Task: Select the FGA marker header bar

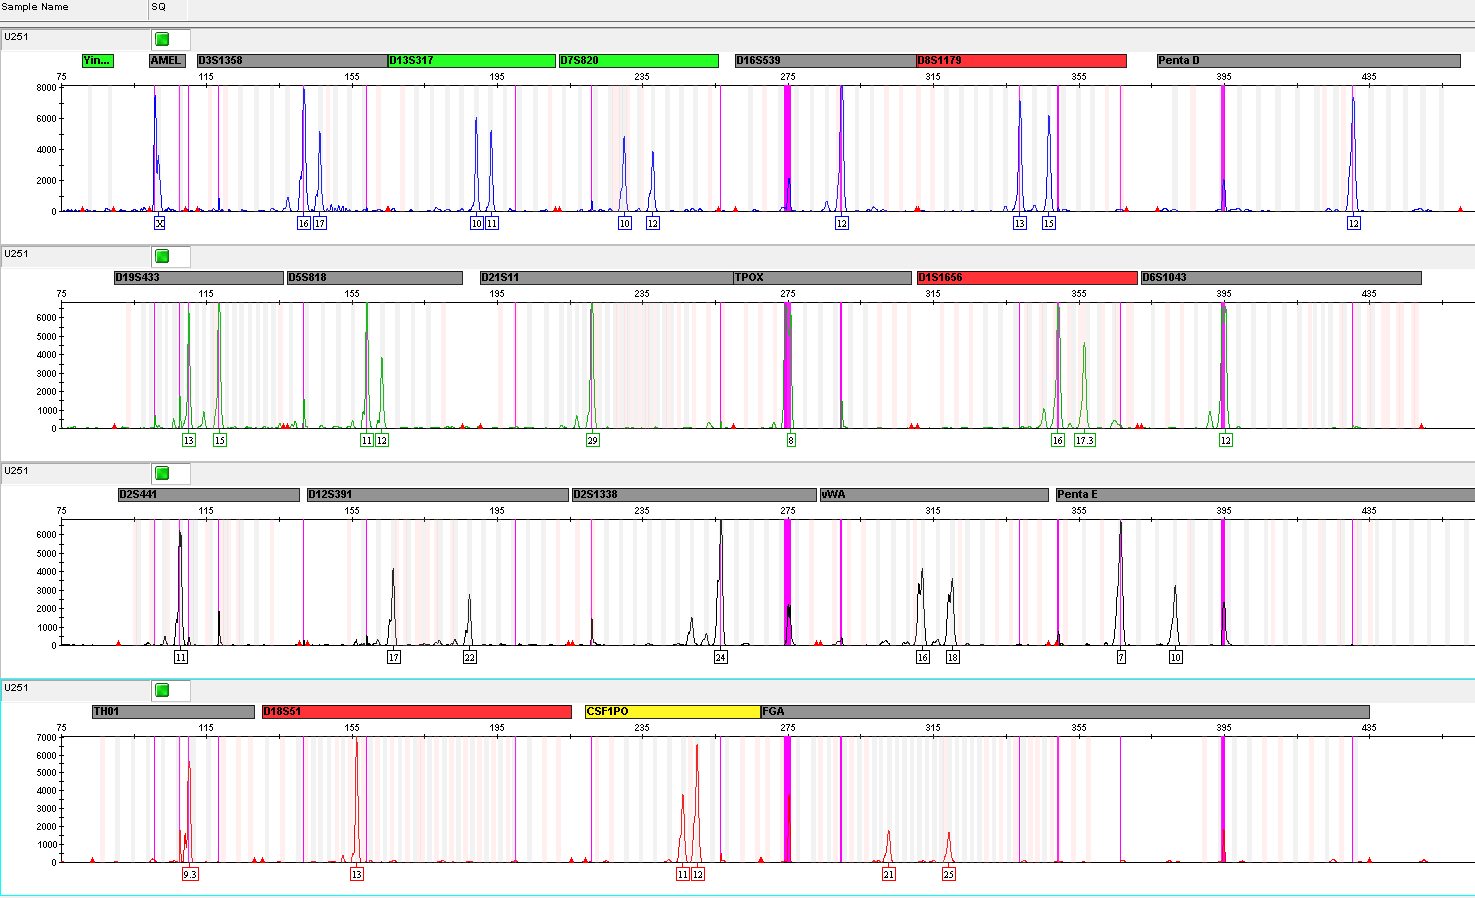Action: pos(1064,712)
